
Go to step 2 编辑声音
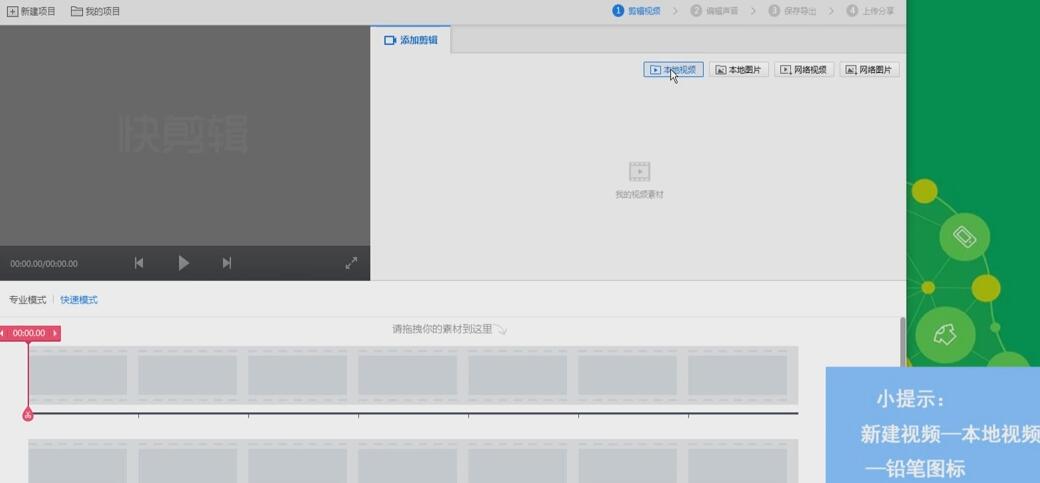tap(714, 11)
